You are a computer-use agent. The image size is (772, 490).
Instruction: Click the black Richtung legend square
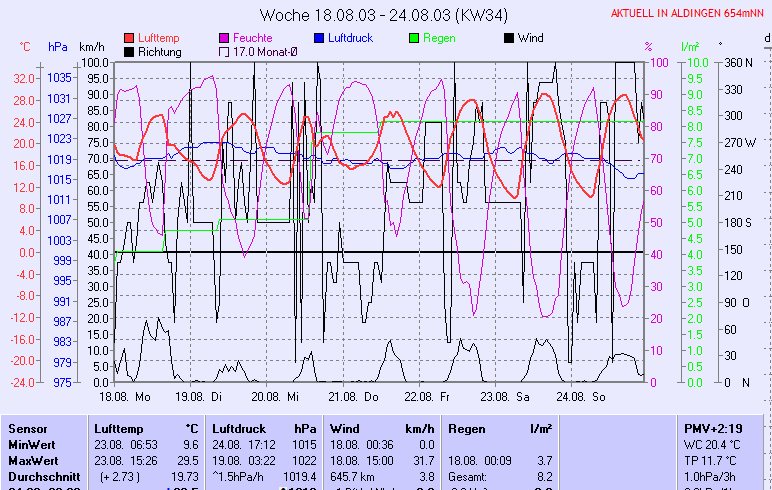(129, 52)
